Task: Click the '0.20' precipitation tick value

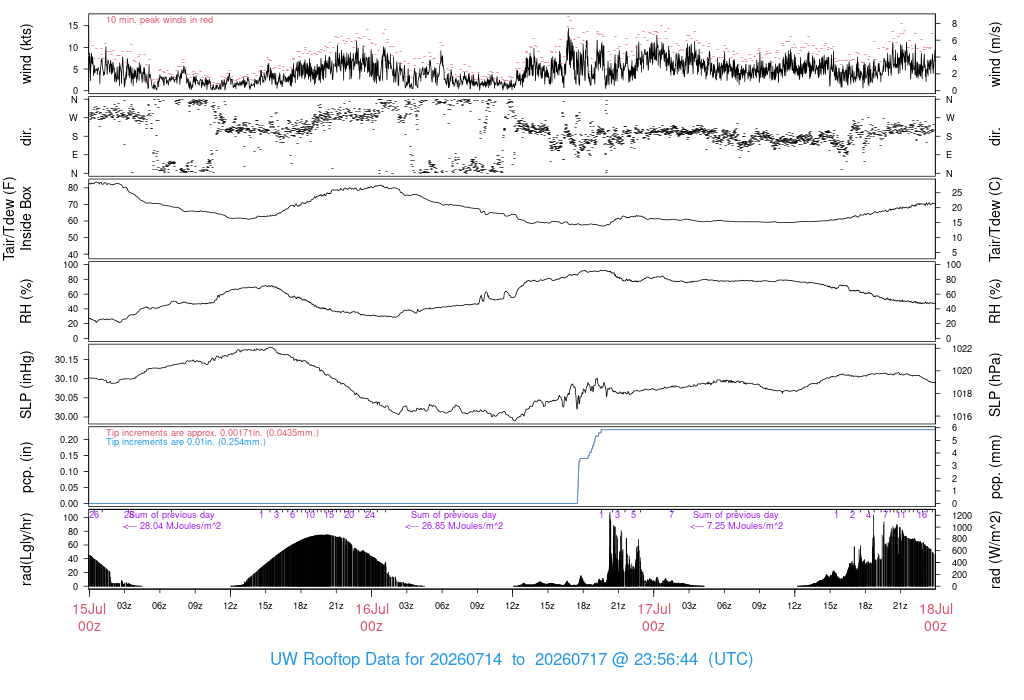Action: tap(69, 439)
